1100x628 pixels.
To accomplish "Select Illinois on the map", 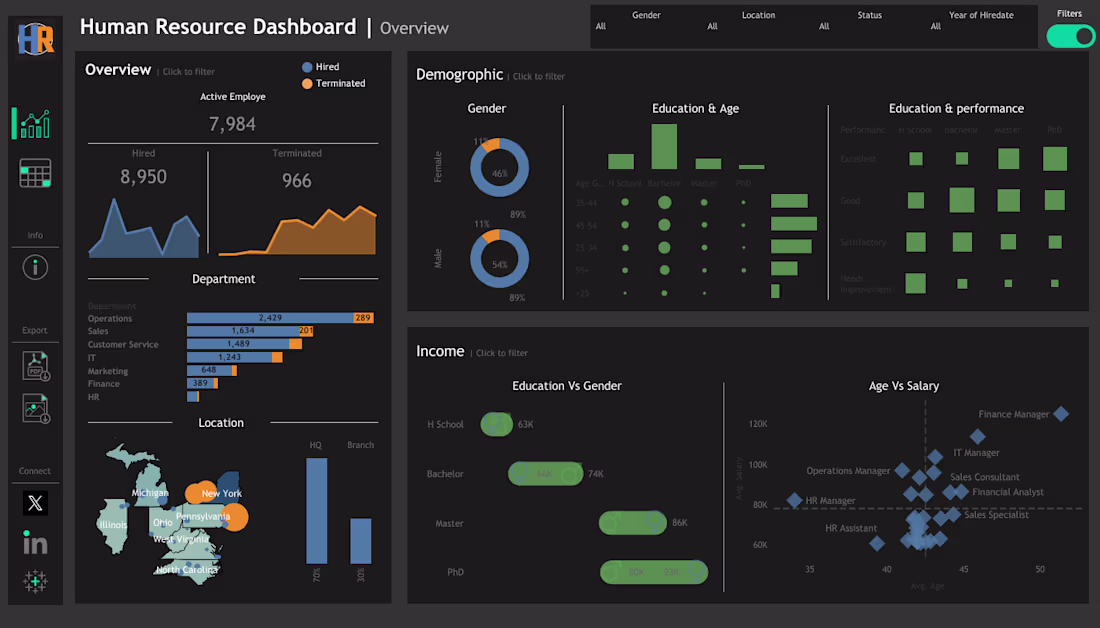I will [x=113, y=525].
